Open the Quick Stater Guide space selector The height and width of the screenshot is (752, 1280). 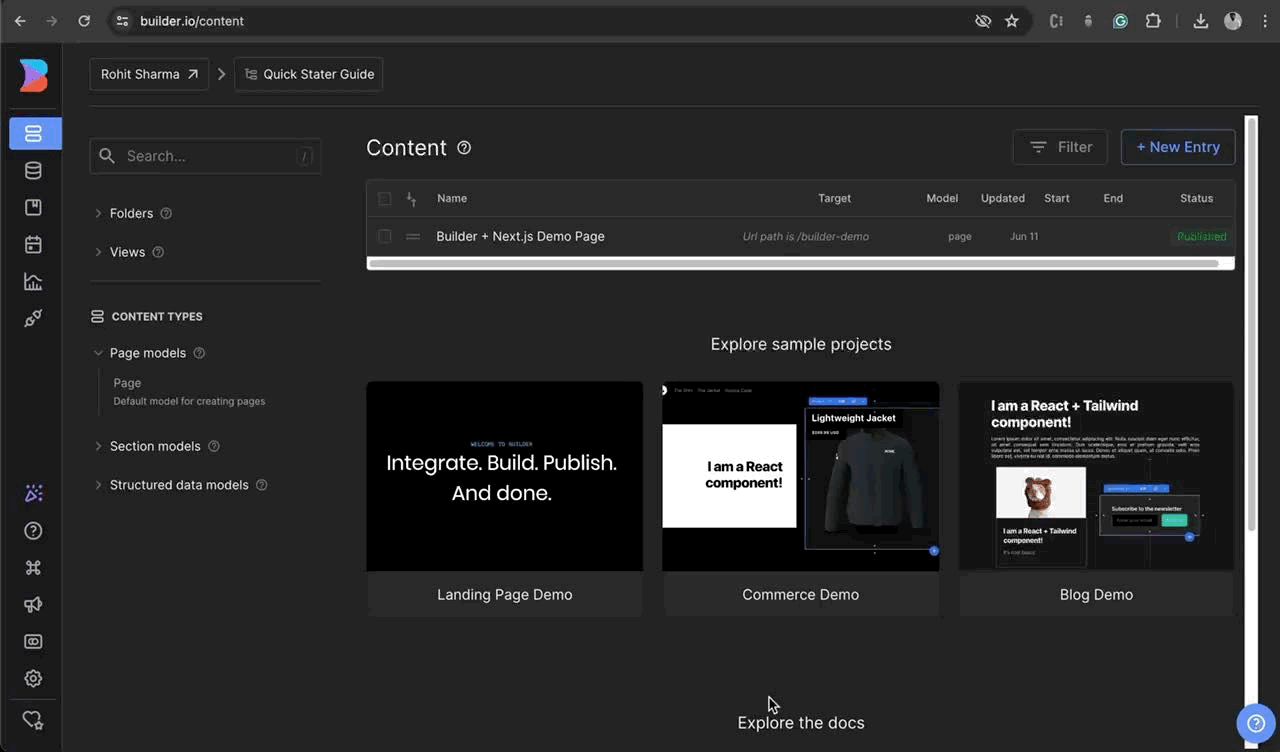pos(309,74)
